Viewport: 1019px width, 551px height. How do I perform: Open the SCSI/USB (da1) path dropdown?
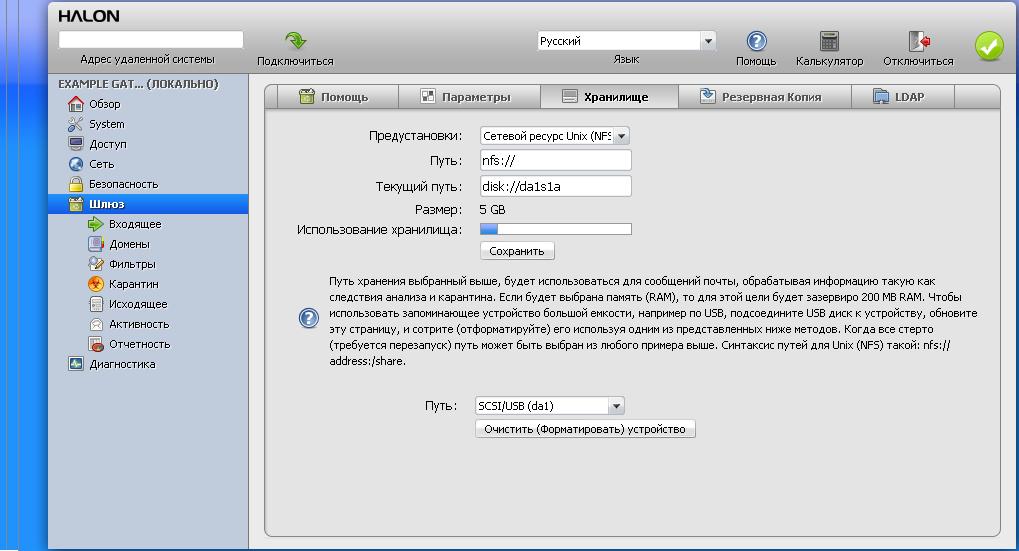click(x=550, y=406)
